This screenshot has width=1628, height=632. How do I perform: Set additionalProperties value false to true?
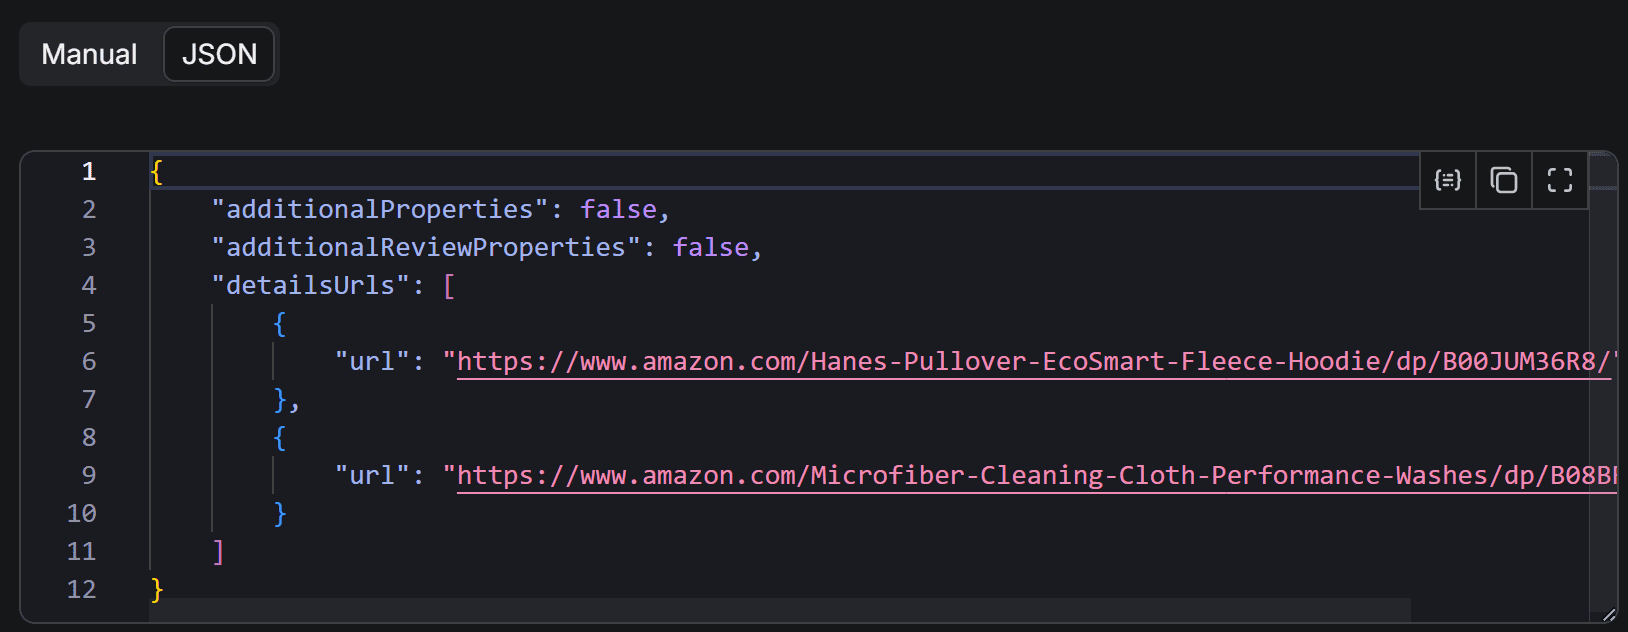tap(618, 209)
